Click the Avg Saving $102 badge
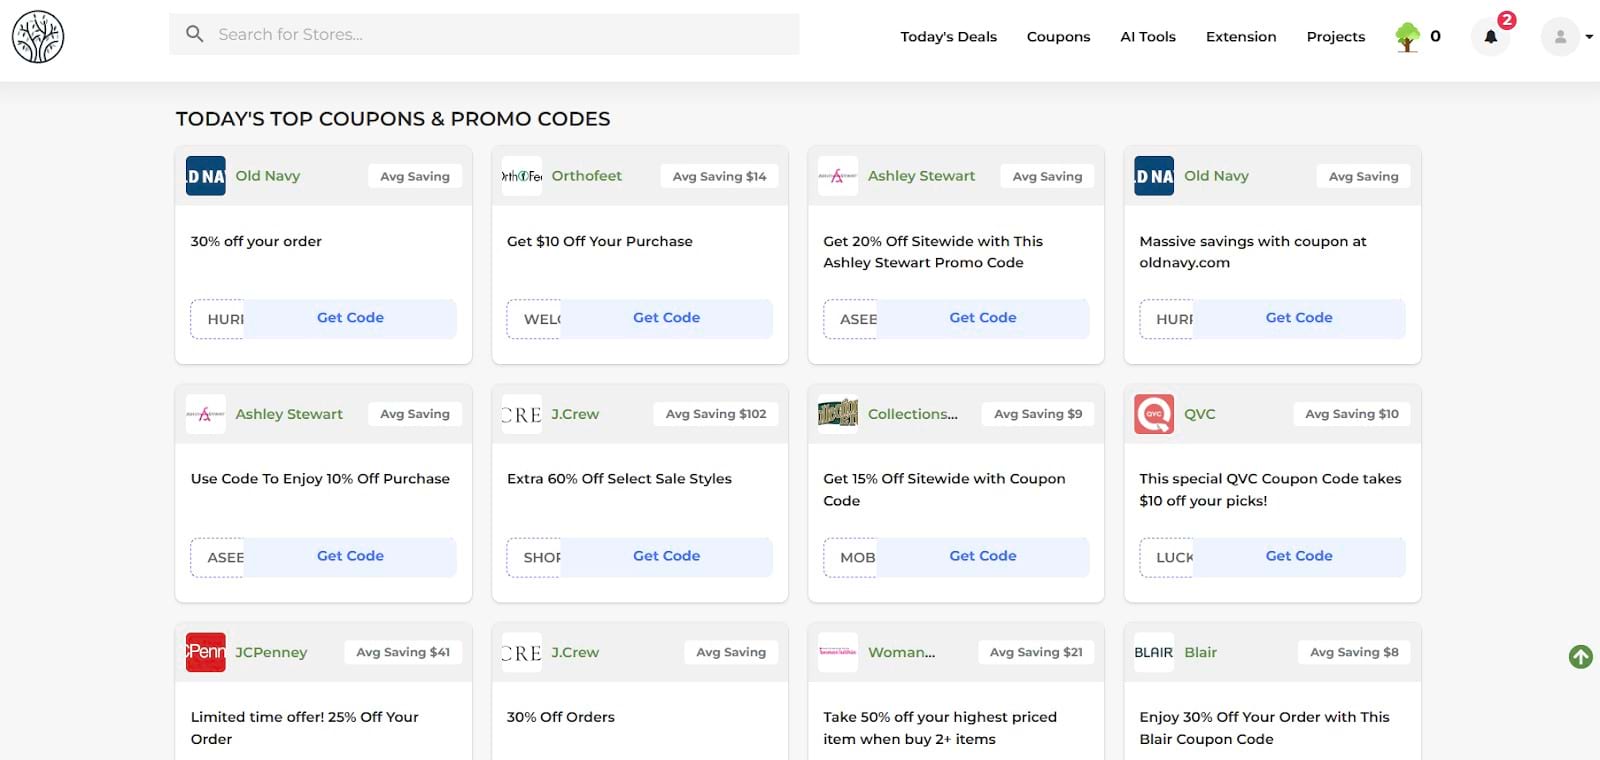 tap(716, 414)
